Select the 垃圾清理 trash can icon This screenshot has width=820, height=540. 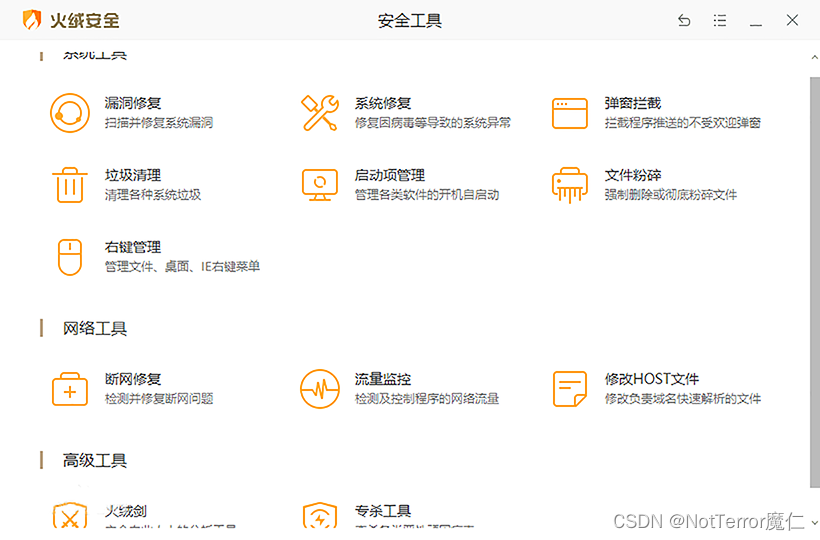(70, 185)
